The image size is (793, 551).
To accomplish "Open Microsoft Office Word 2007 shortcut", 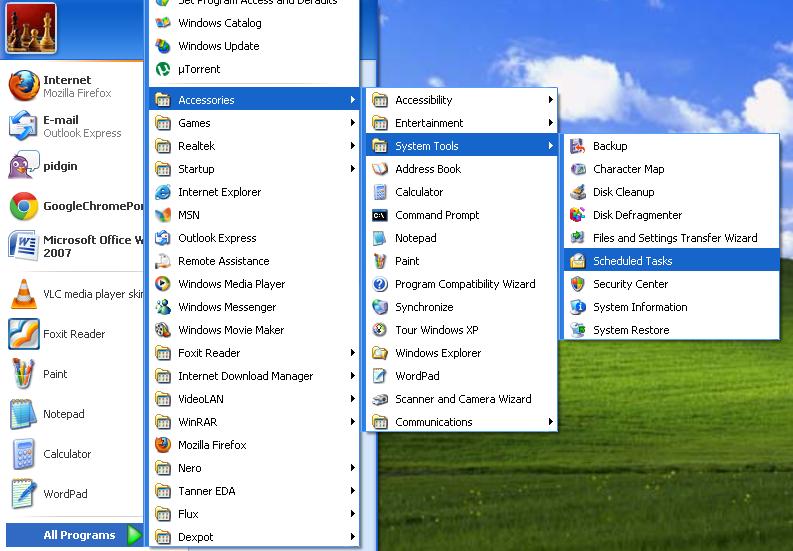I will pyautogui.click(x=75, y=246).
